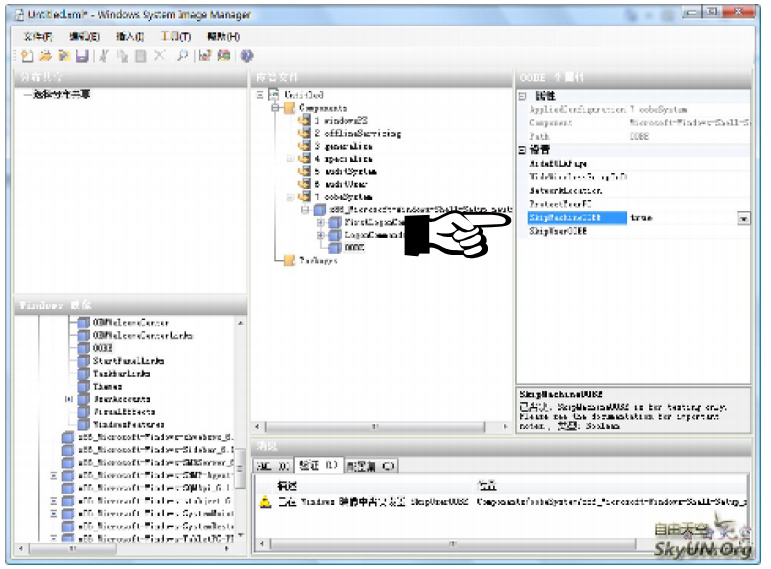Click the Windows image vertical scrollbar thumb
The width and height of the screenshot is (771, 569).
pyautogui.click(x=240, y=469)
